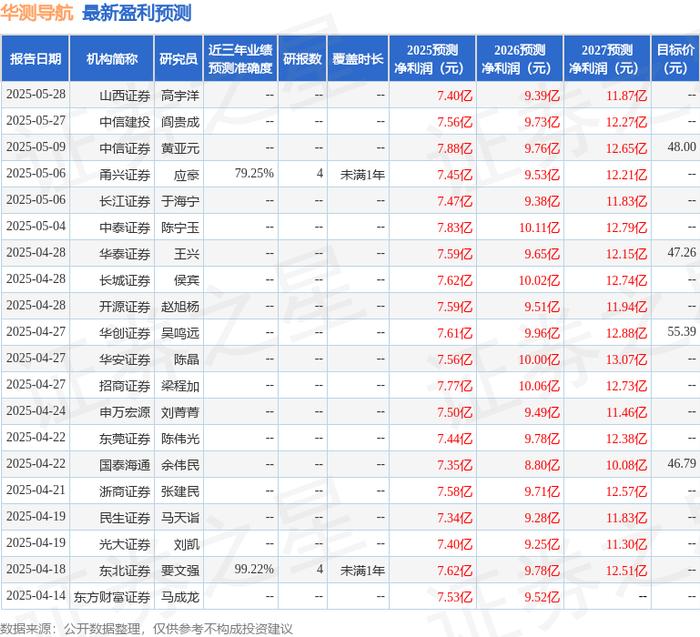Click the 最新盈利预测 heading

click(x=137, y=12)
